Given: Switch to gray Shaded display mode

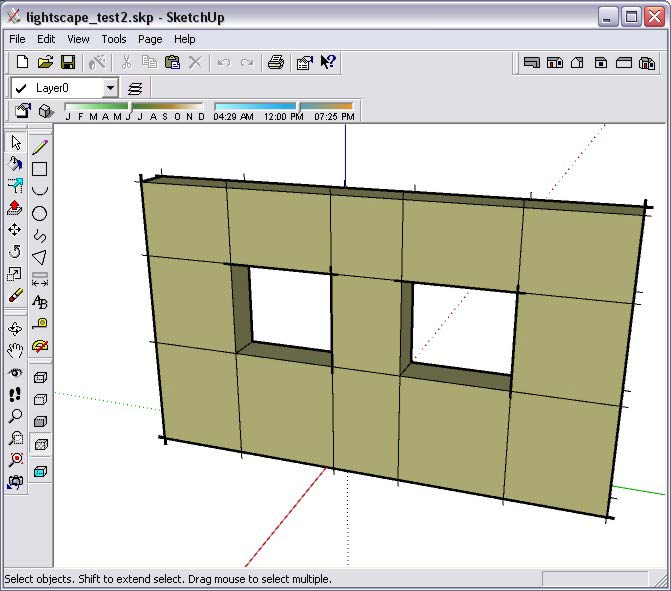Looking at the screenshot, I should click(40, 422).
